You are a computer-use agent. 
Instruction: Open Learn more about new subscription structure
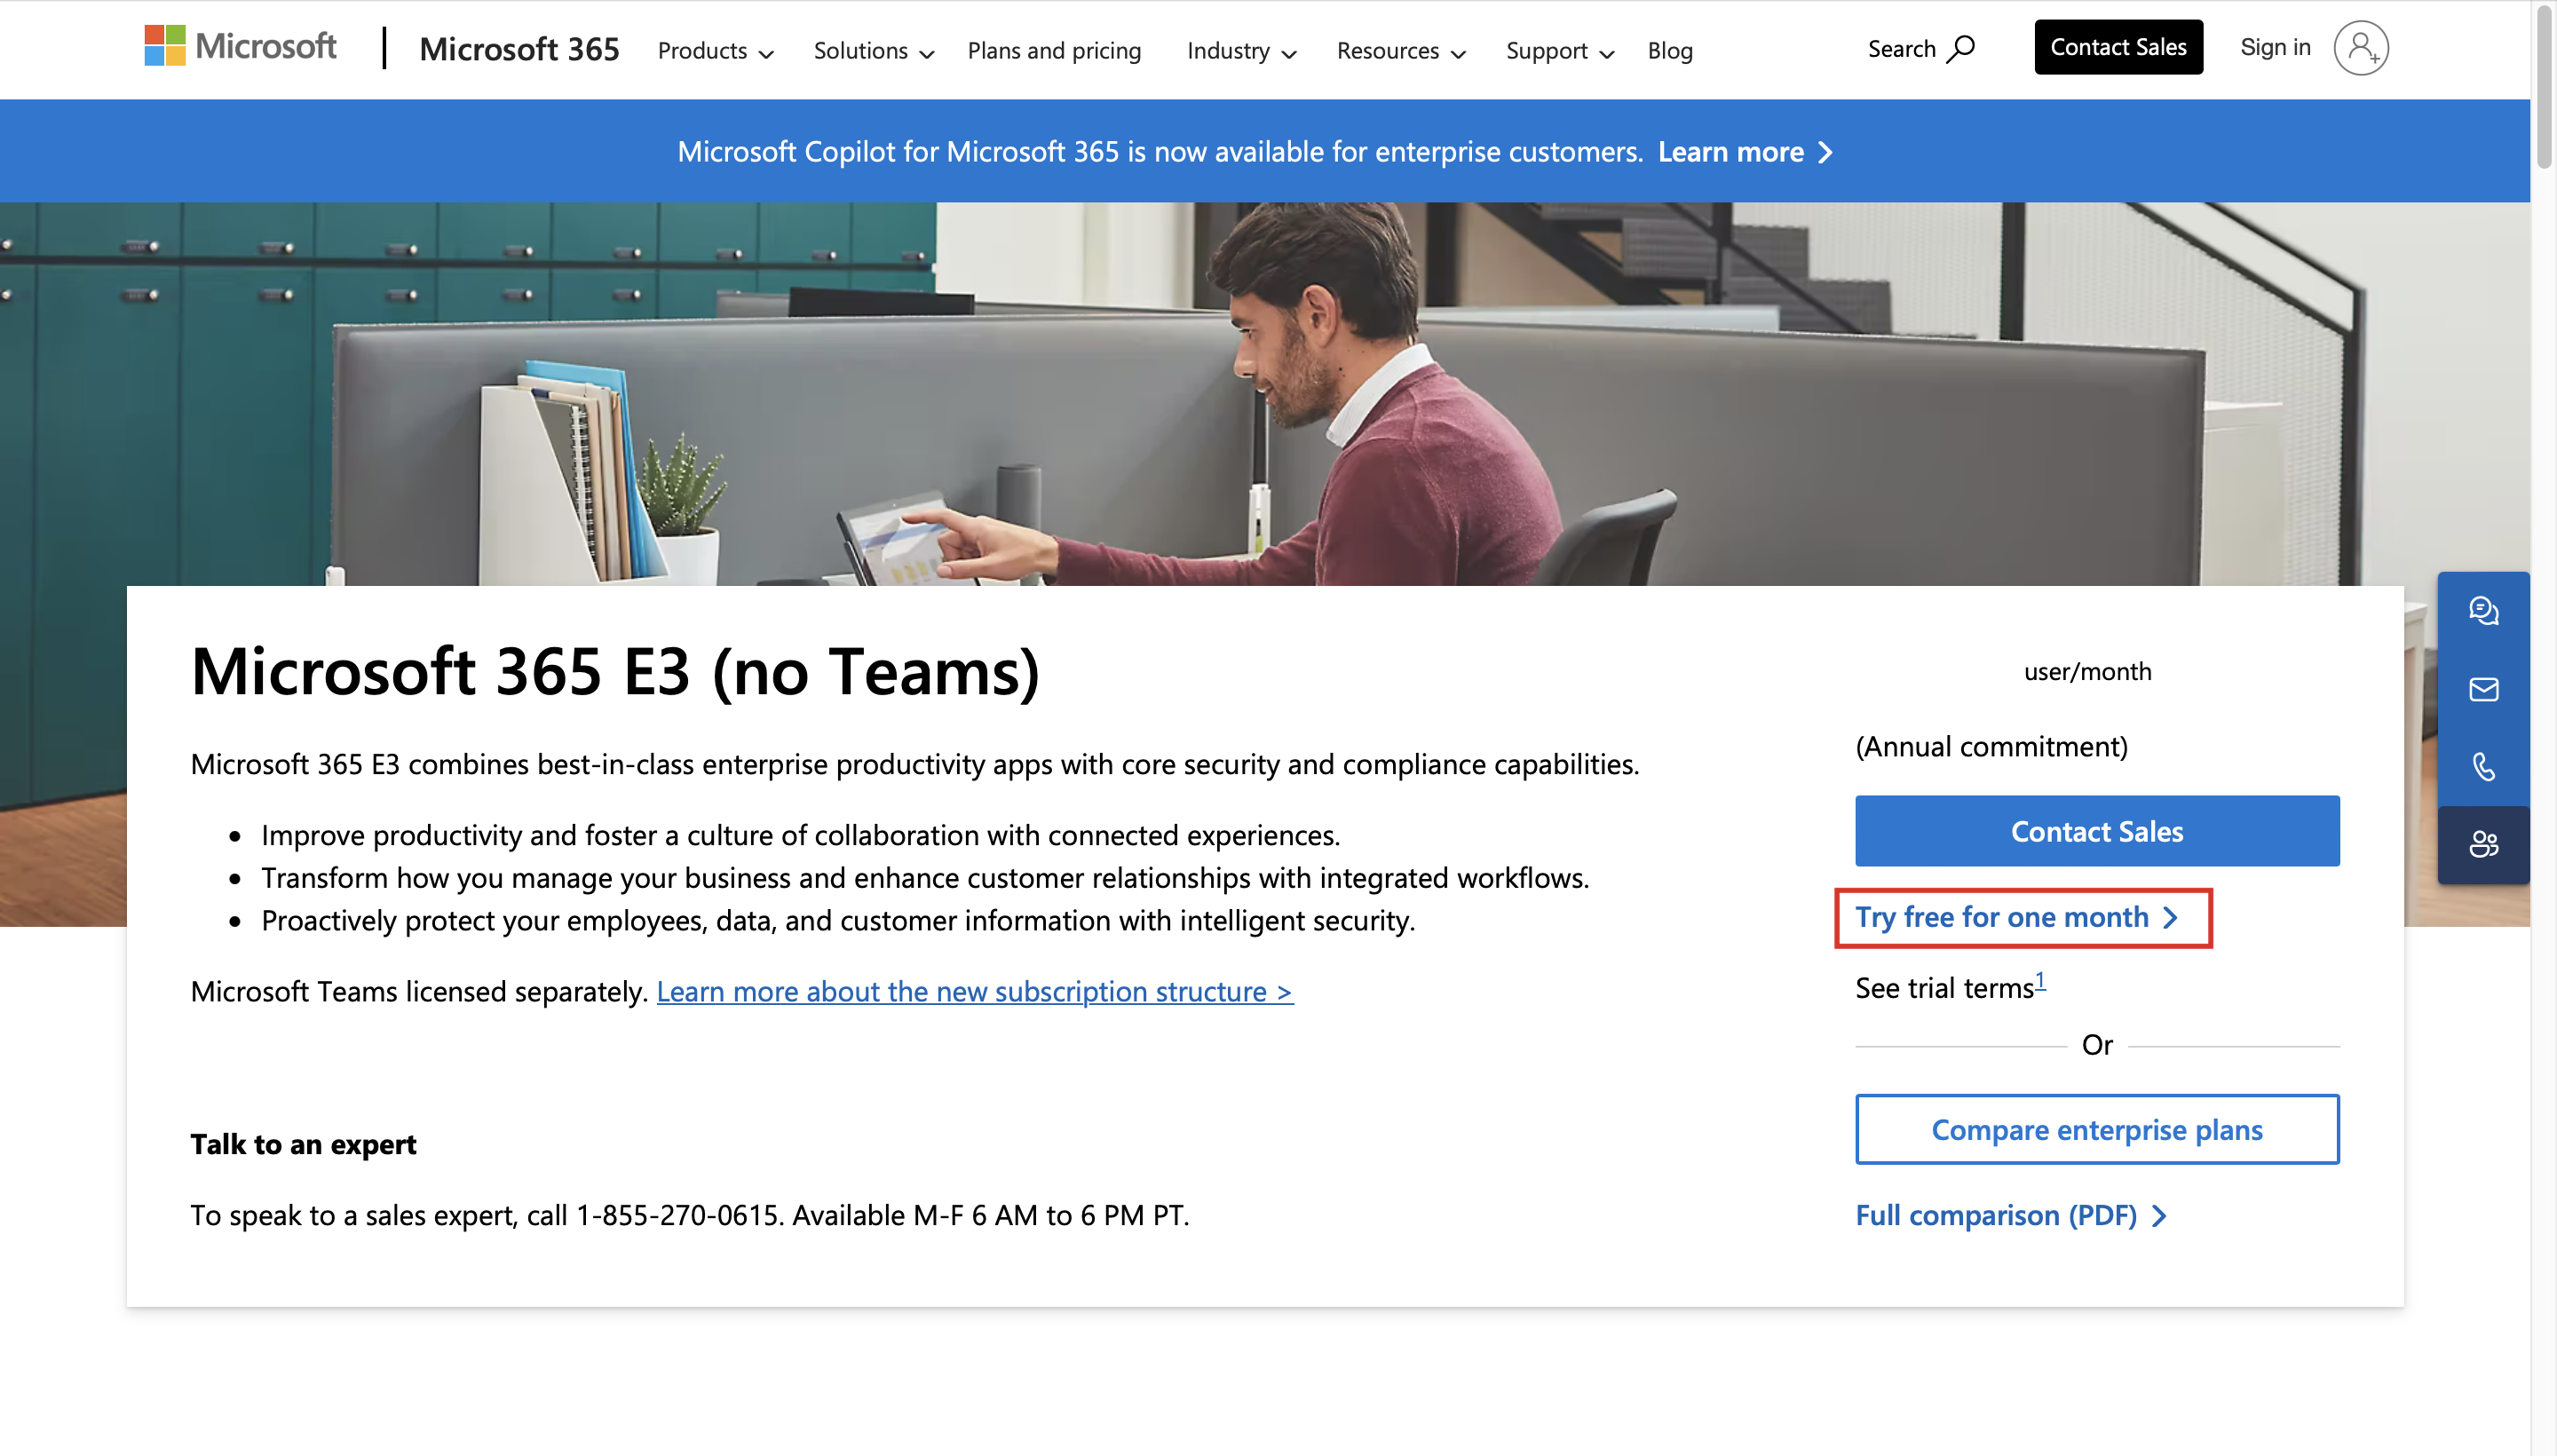pyautogui.click(x=974, y=991)
